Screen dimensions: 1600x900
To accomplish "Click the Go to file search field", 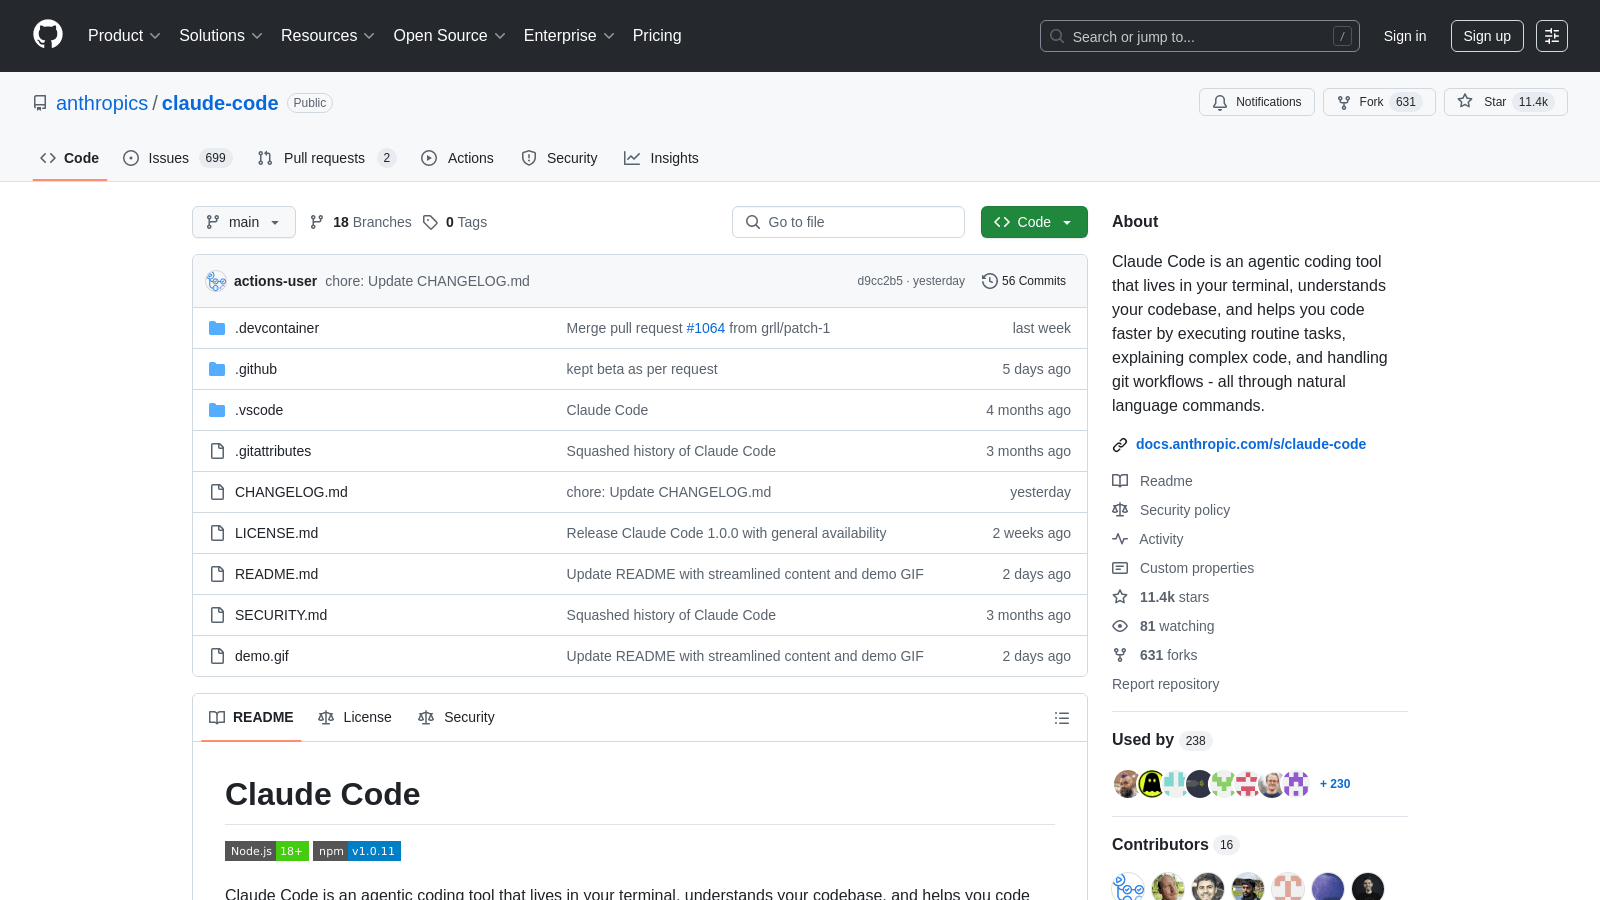I will tap(847, 222).
